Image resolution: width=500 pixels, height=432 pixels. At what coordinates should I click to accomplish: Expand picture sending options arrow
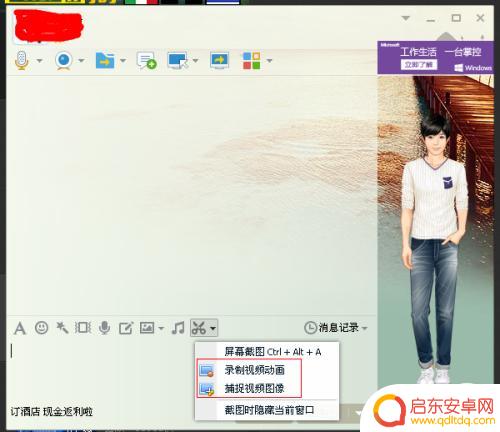click(161, 328)
